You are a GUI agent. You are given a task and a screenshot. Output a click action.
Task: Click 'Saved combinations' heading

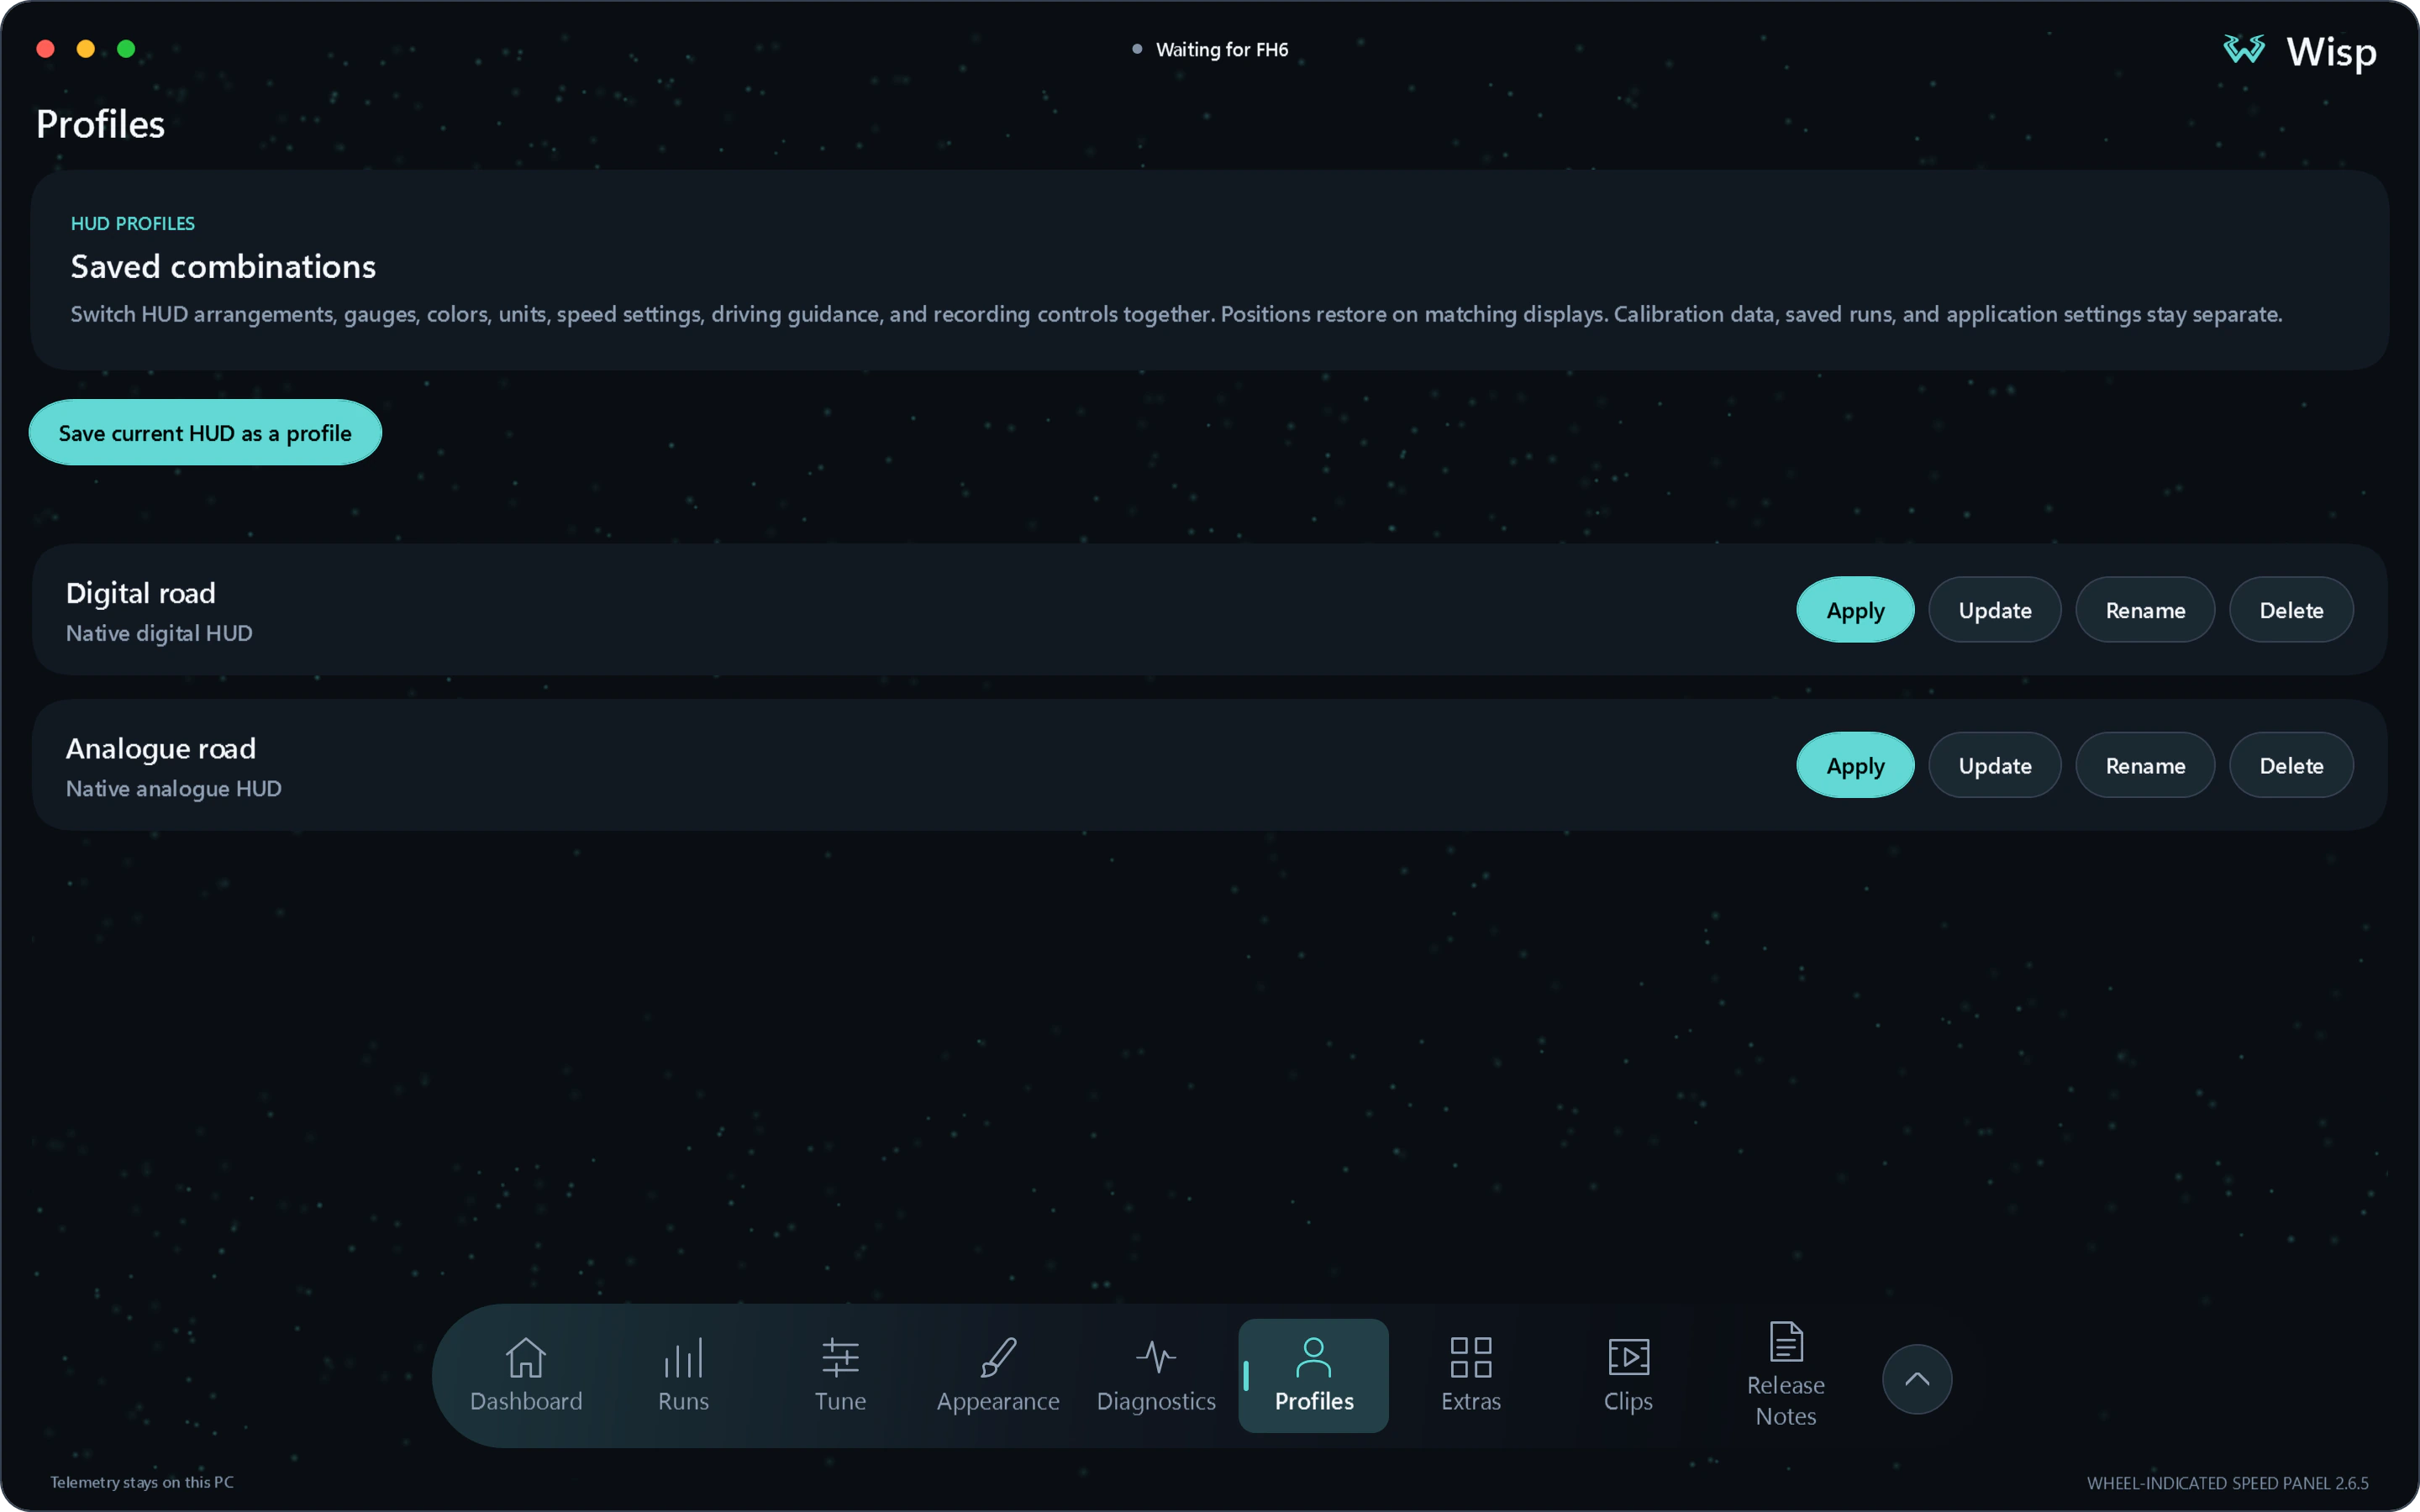(223, 266)
